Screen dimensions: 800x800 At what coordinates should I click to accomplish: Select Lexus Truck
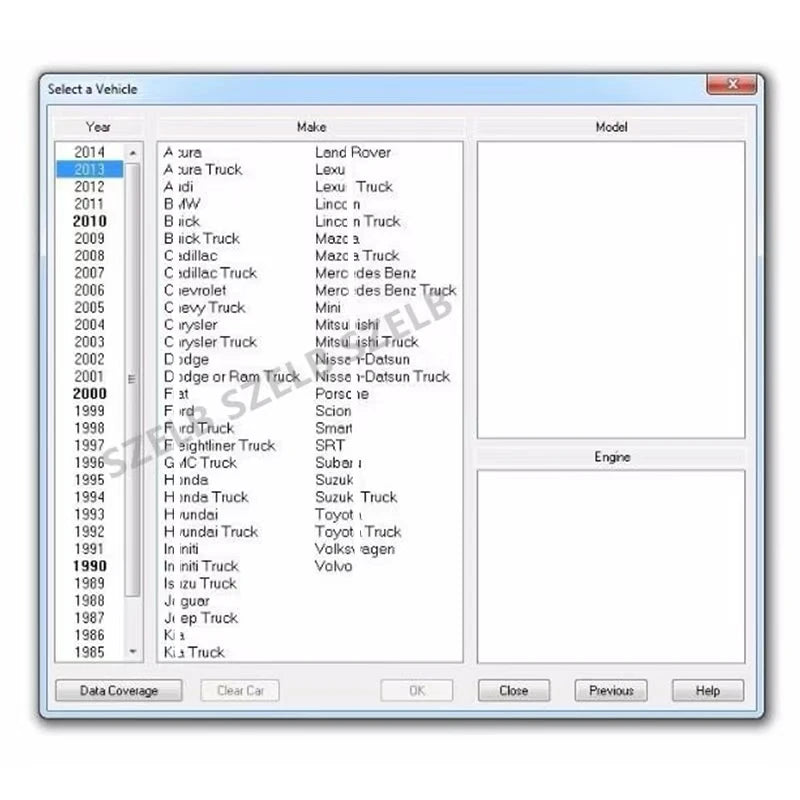point(354,187)
